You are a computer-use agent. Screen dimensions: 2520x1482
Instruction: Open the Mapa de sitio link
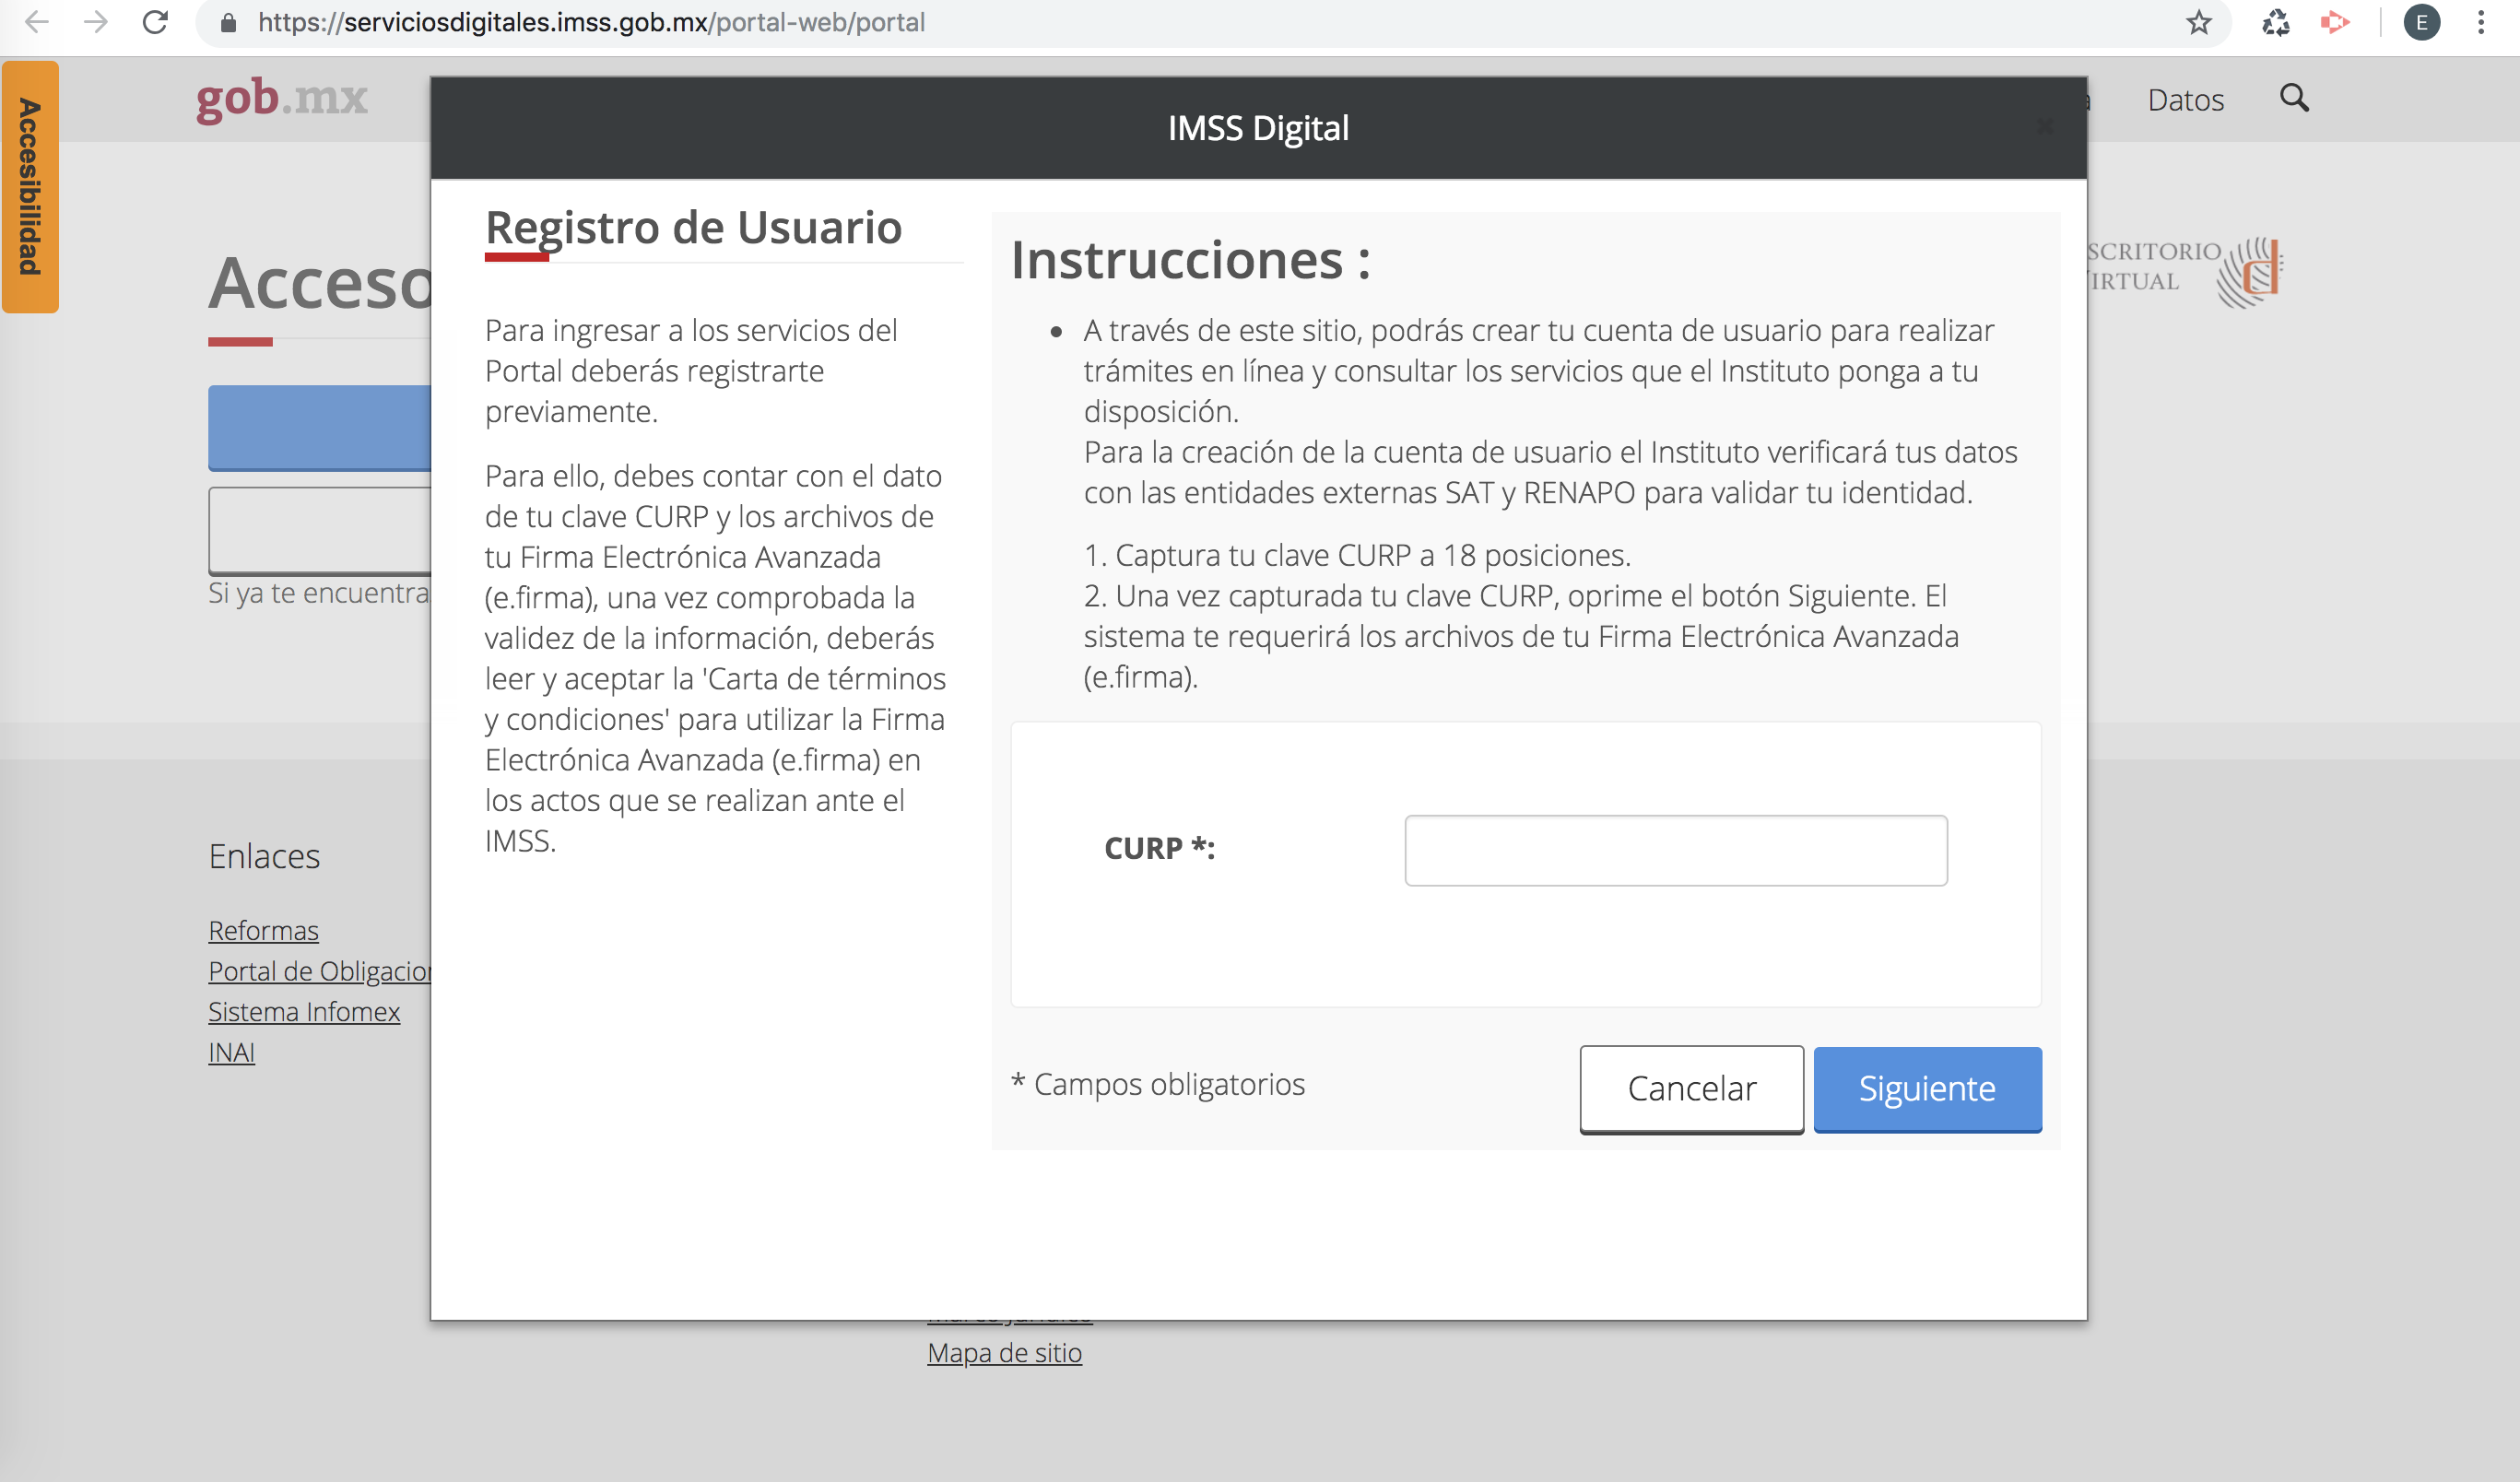[x=1004, y=1352]
